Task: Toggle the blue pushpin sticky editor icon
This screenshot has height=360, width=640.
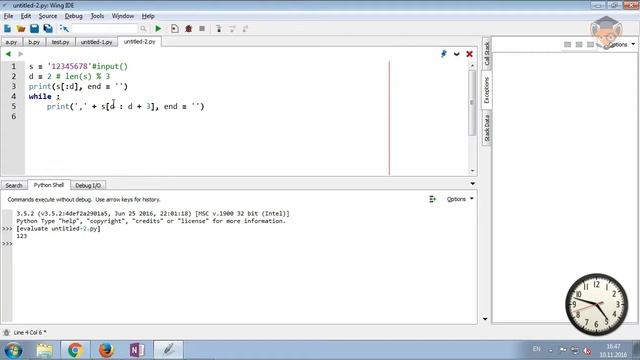Action: coord(444,54)
